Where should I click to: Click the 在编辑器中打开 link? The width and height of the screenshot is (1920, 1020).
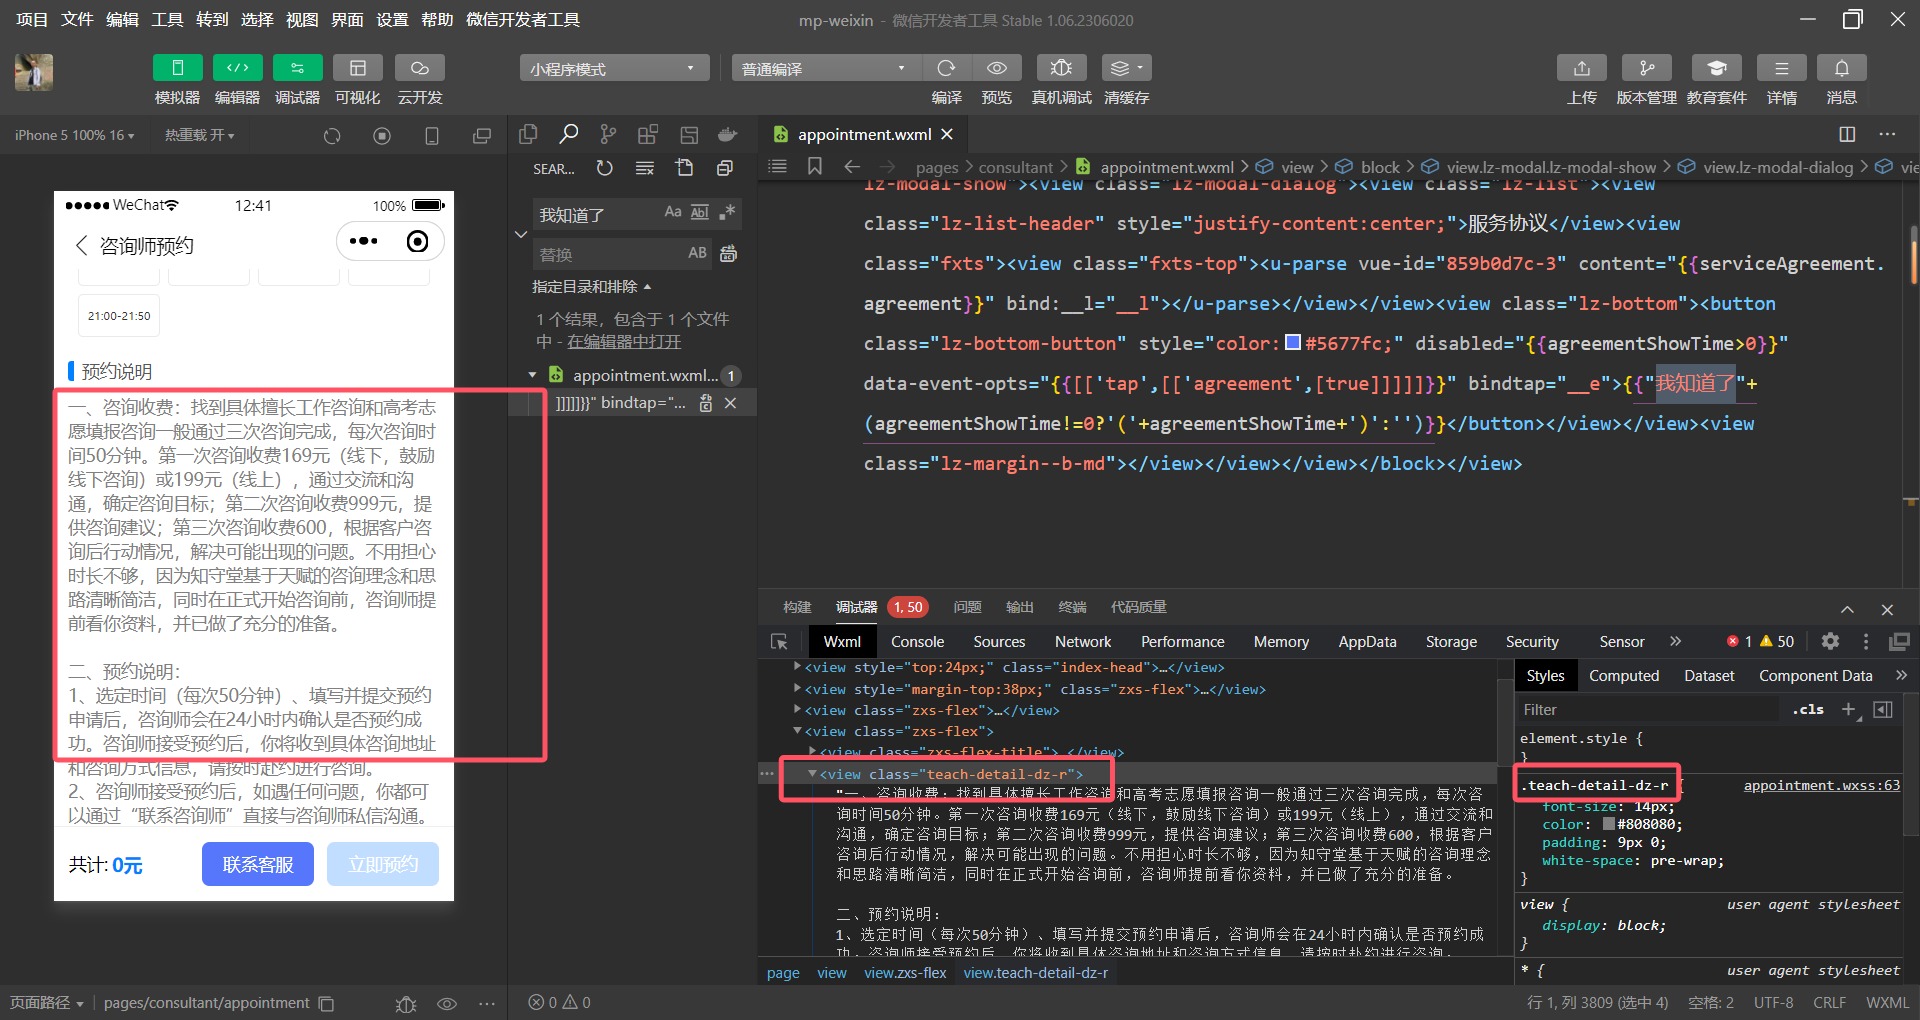pyautogui.click(x=624, y=342)
